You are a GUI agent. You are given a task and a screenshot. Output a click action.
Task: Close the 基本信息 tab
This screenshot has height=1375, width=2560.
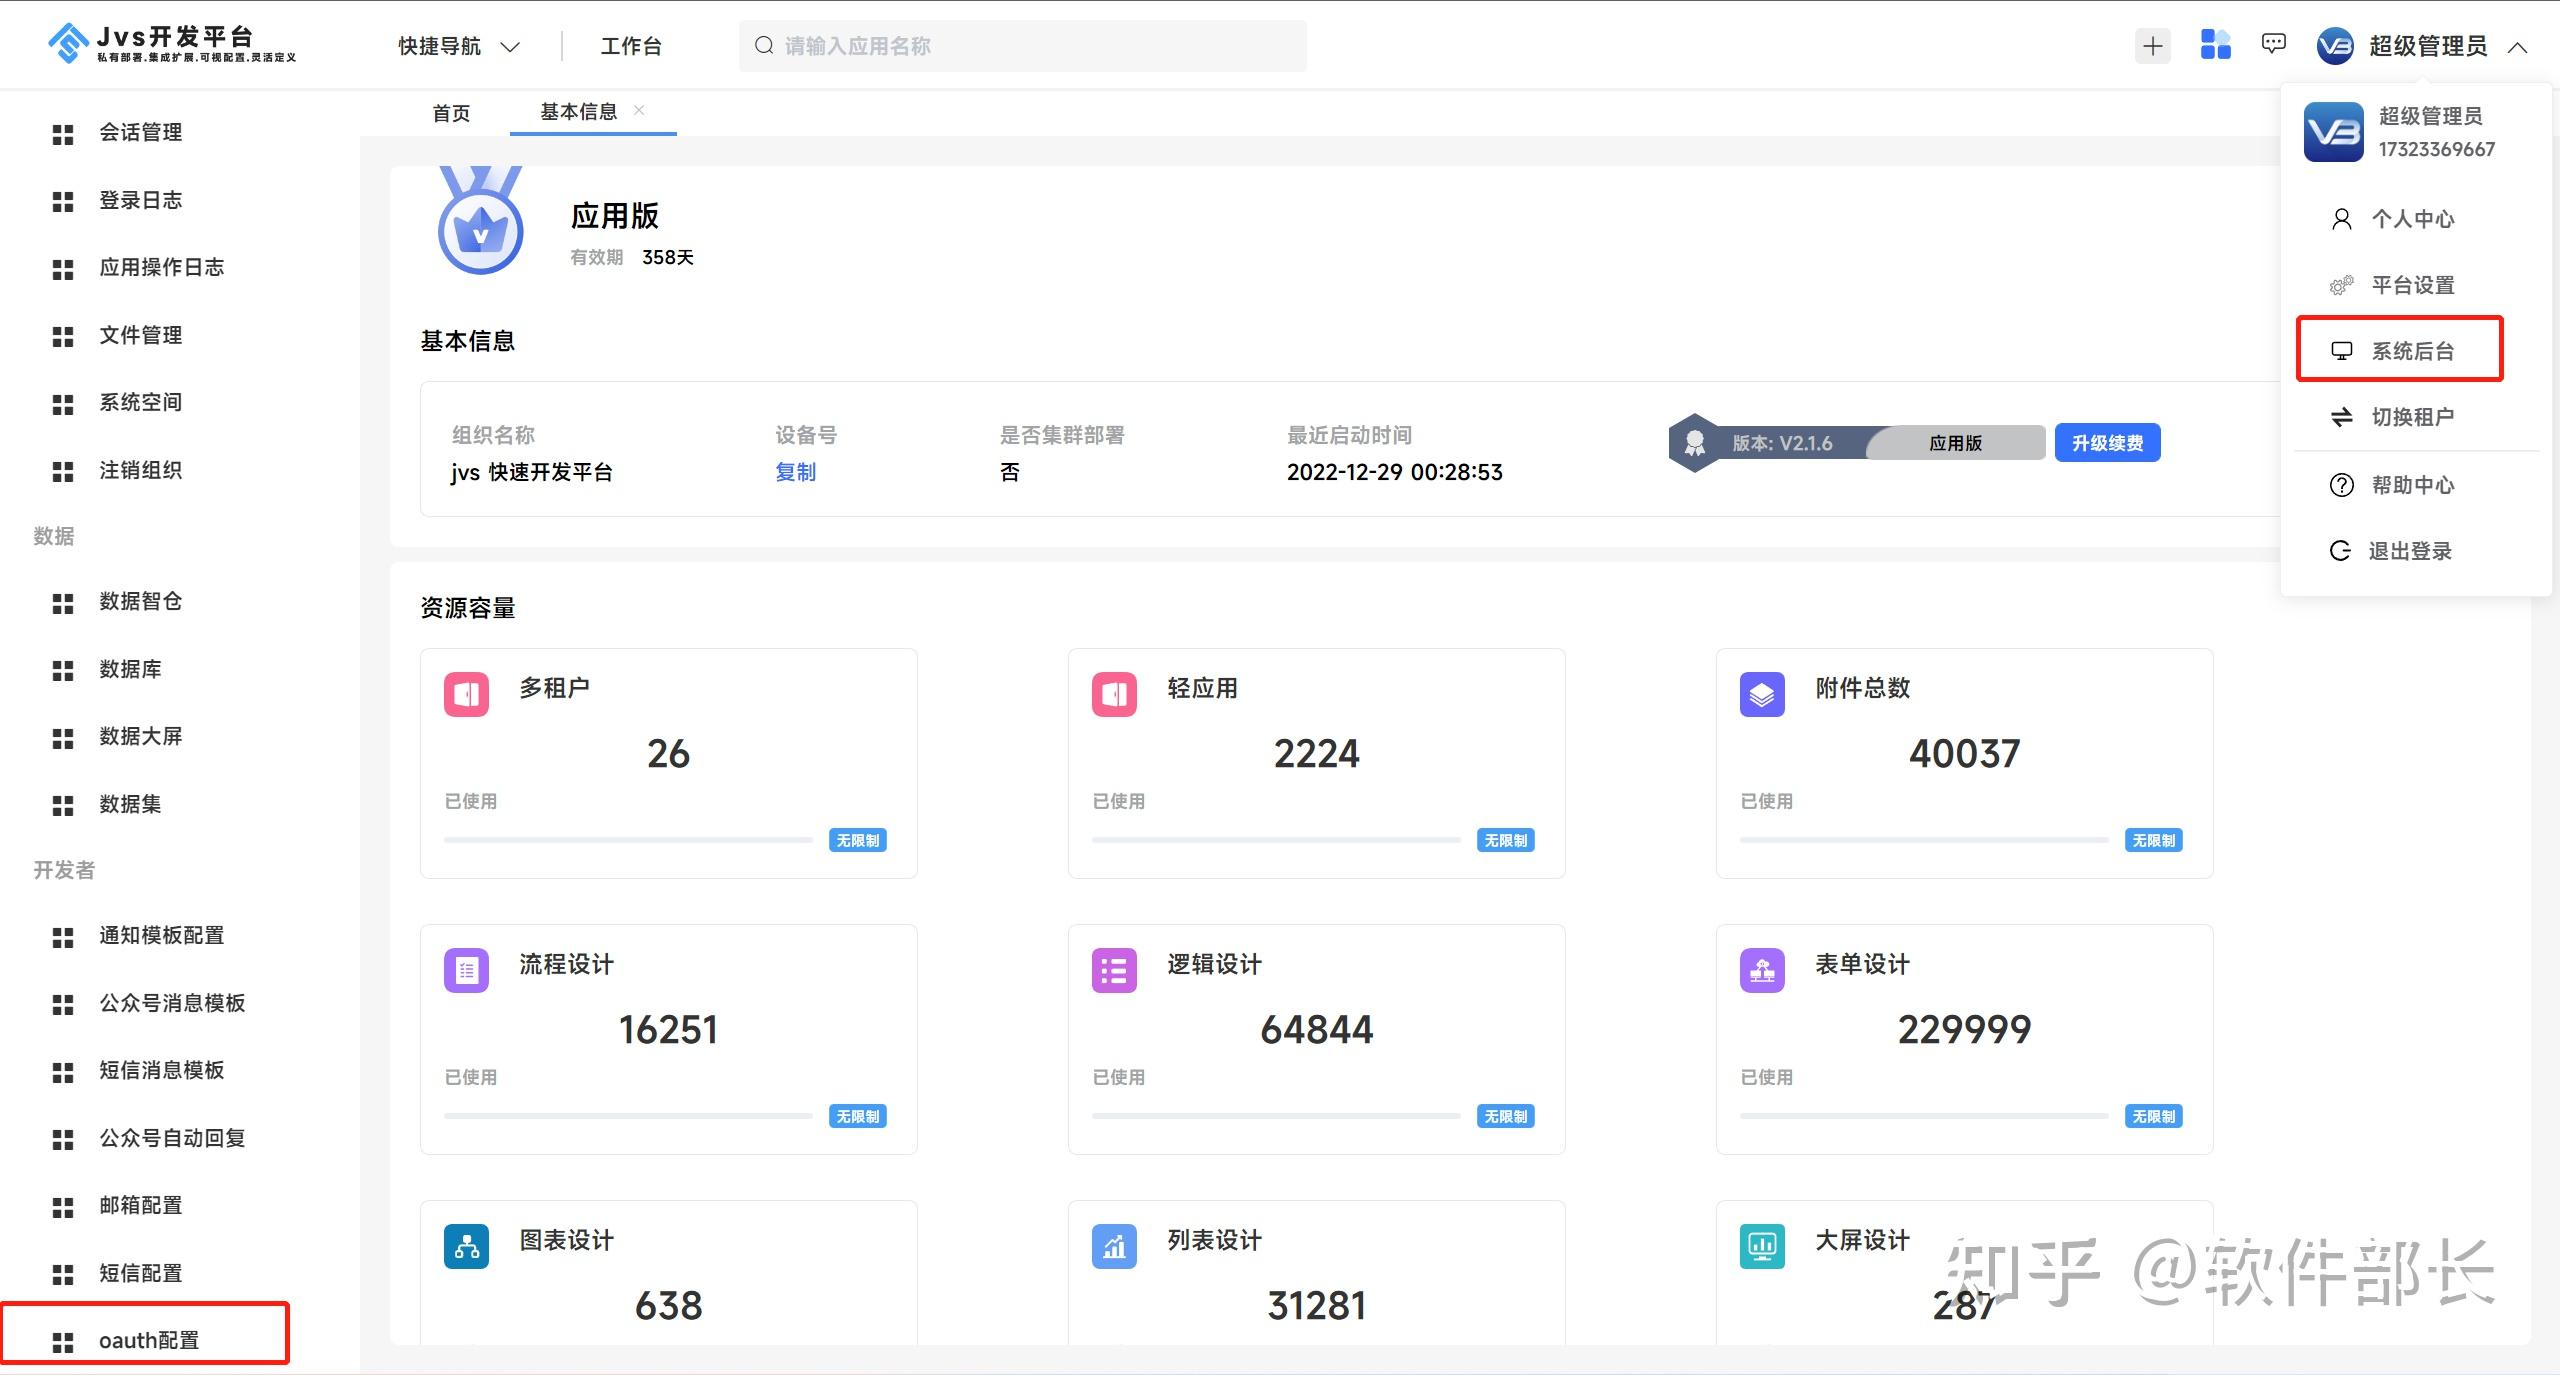641,110
